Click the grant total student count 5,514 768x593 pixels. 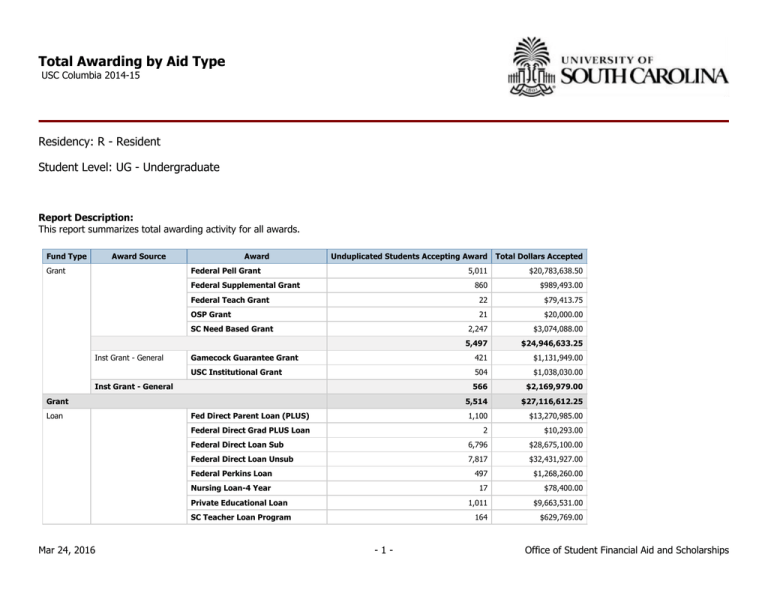pyautogui.click(x=477, y=401)
